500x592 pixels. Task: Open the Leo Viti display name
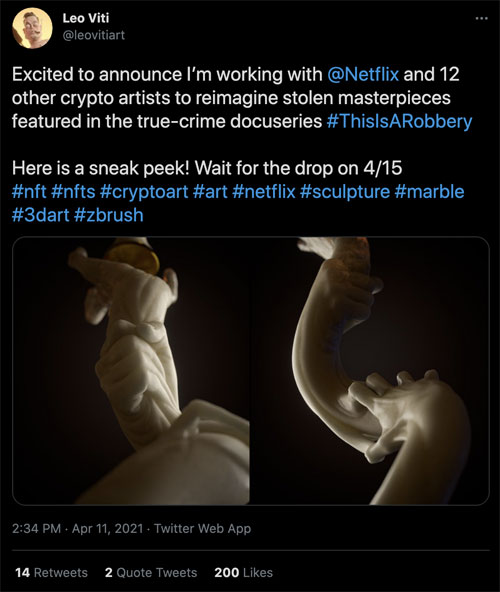(86, 18)
